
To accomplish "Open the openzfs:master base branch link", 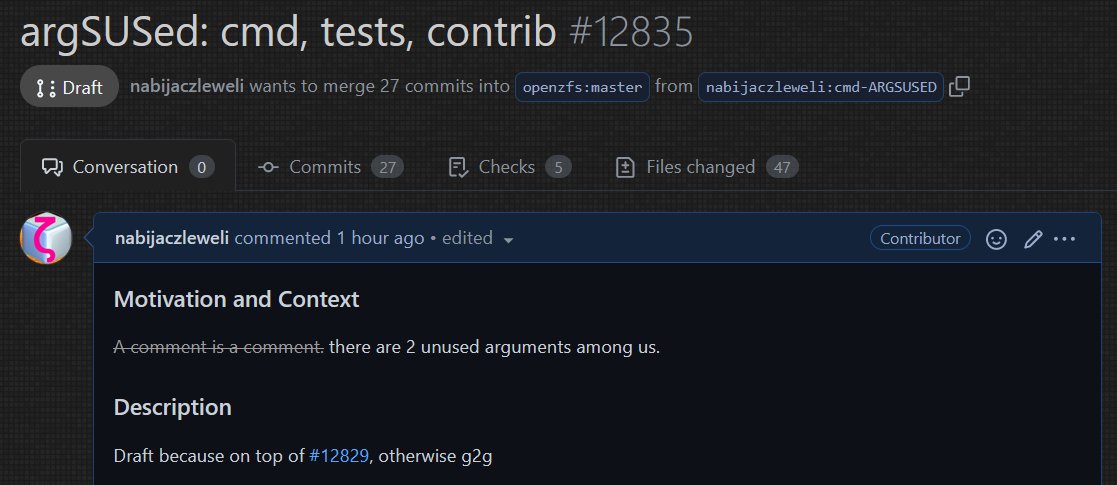I will click(584, 87).
